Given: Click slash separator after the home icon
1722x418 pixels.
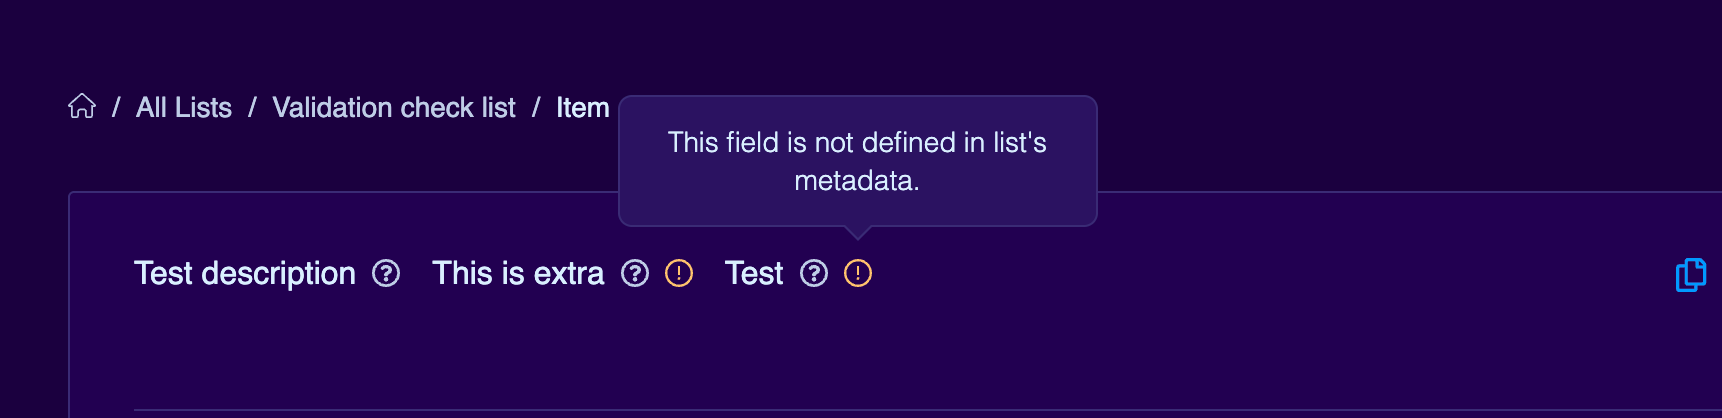Looking at the screenshot, I should [x=116, y=107].
